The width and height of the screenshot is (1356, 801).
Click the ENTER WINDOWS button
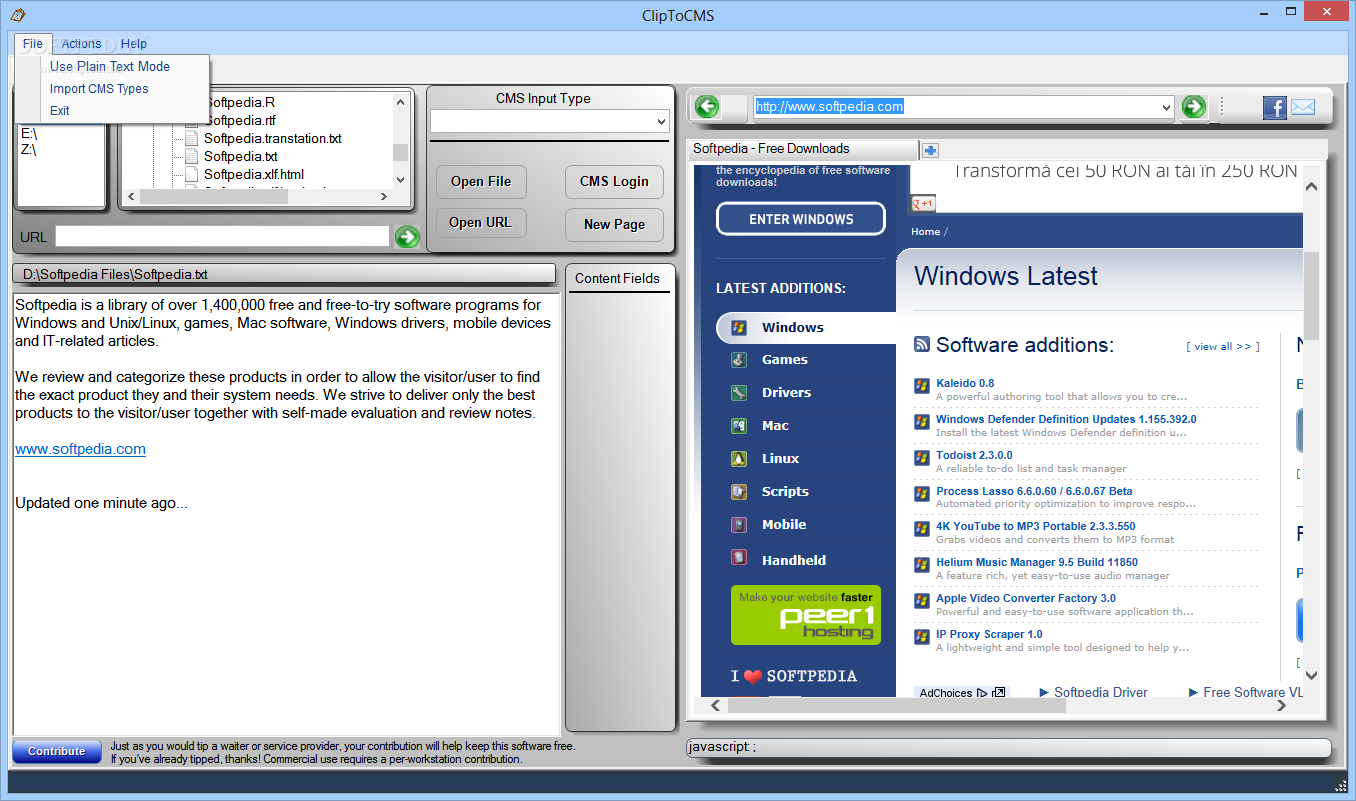[x=801, y=219]
